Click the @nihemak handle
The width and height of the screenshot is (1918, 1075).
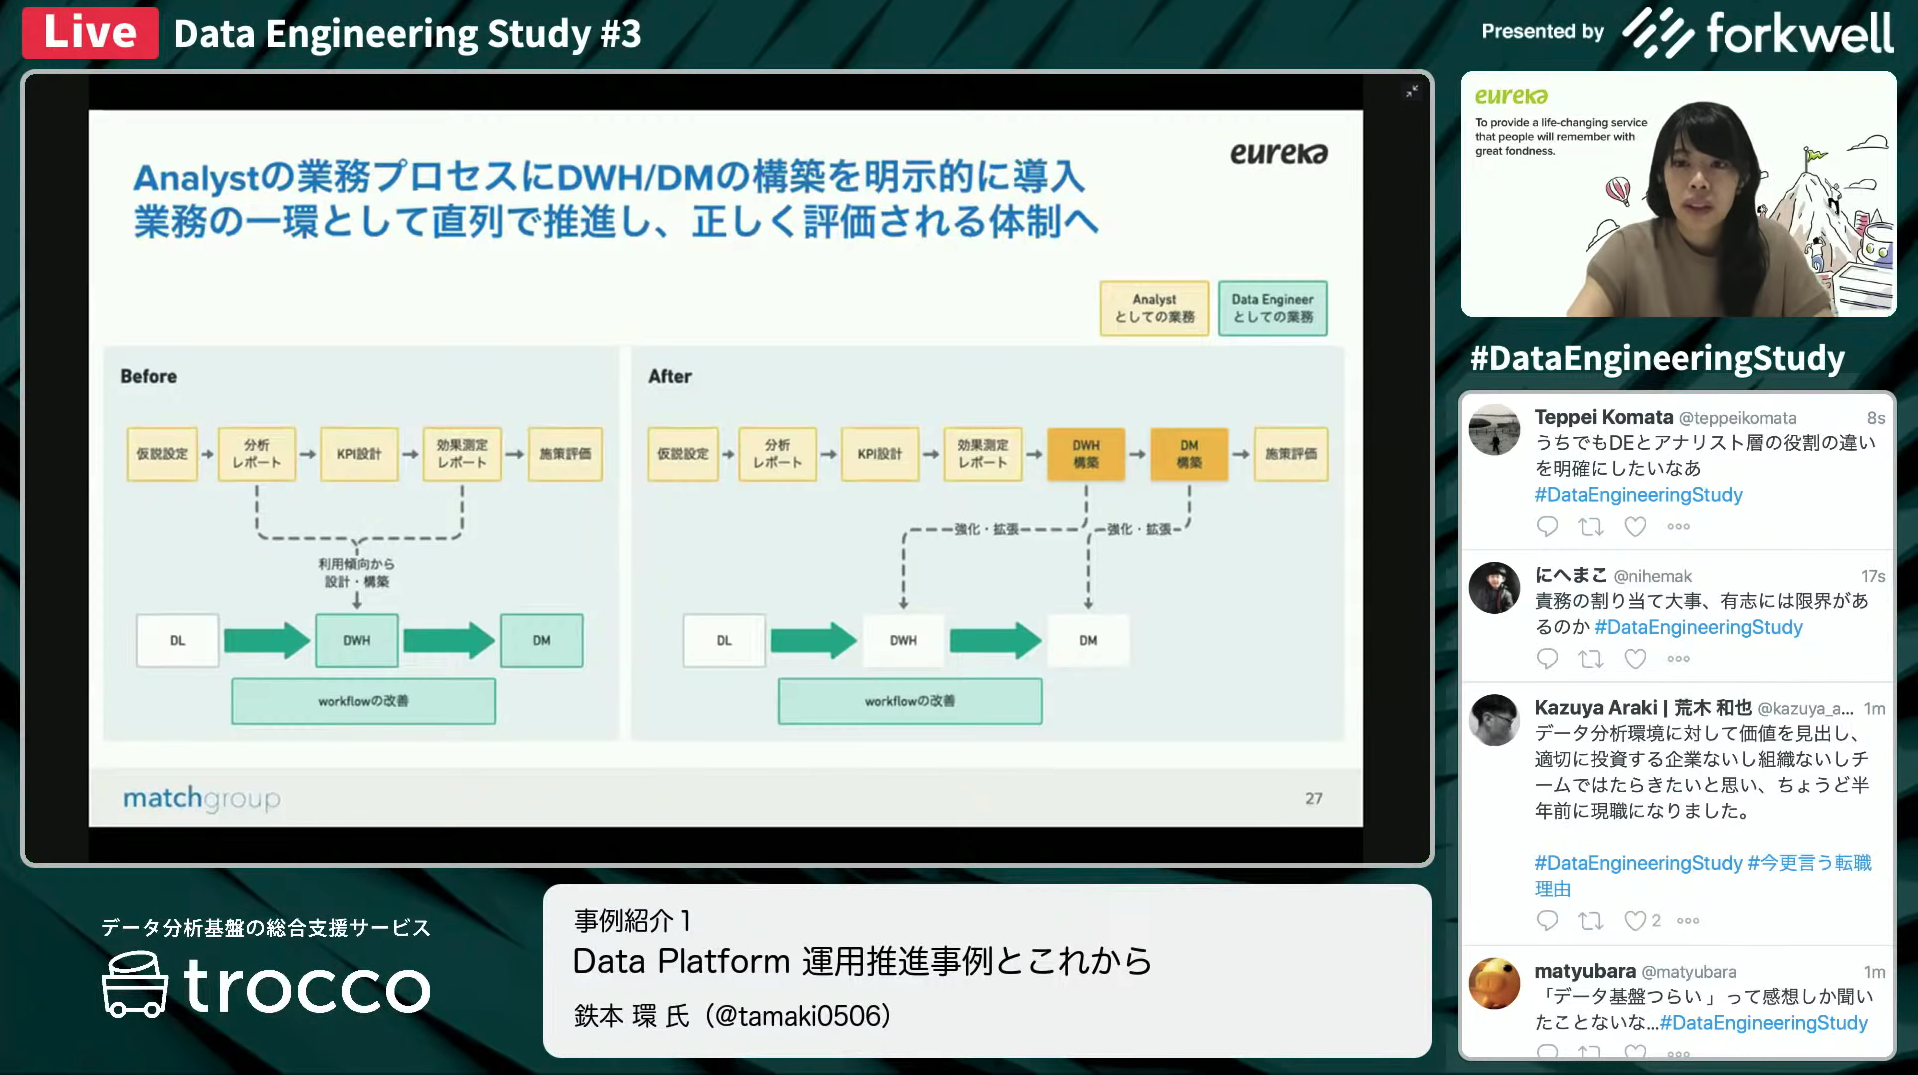(1652, 576)
